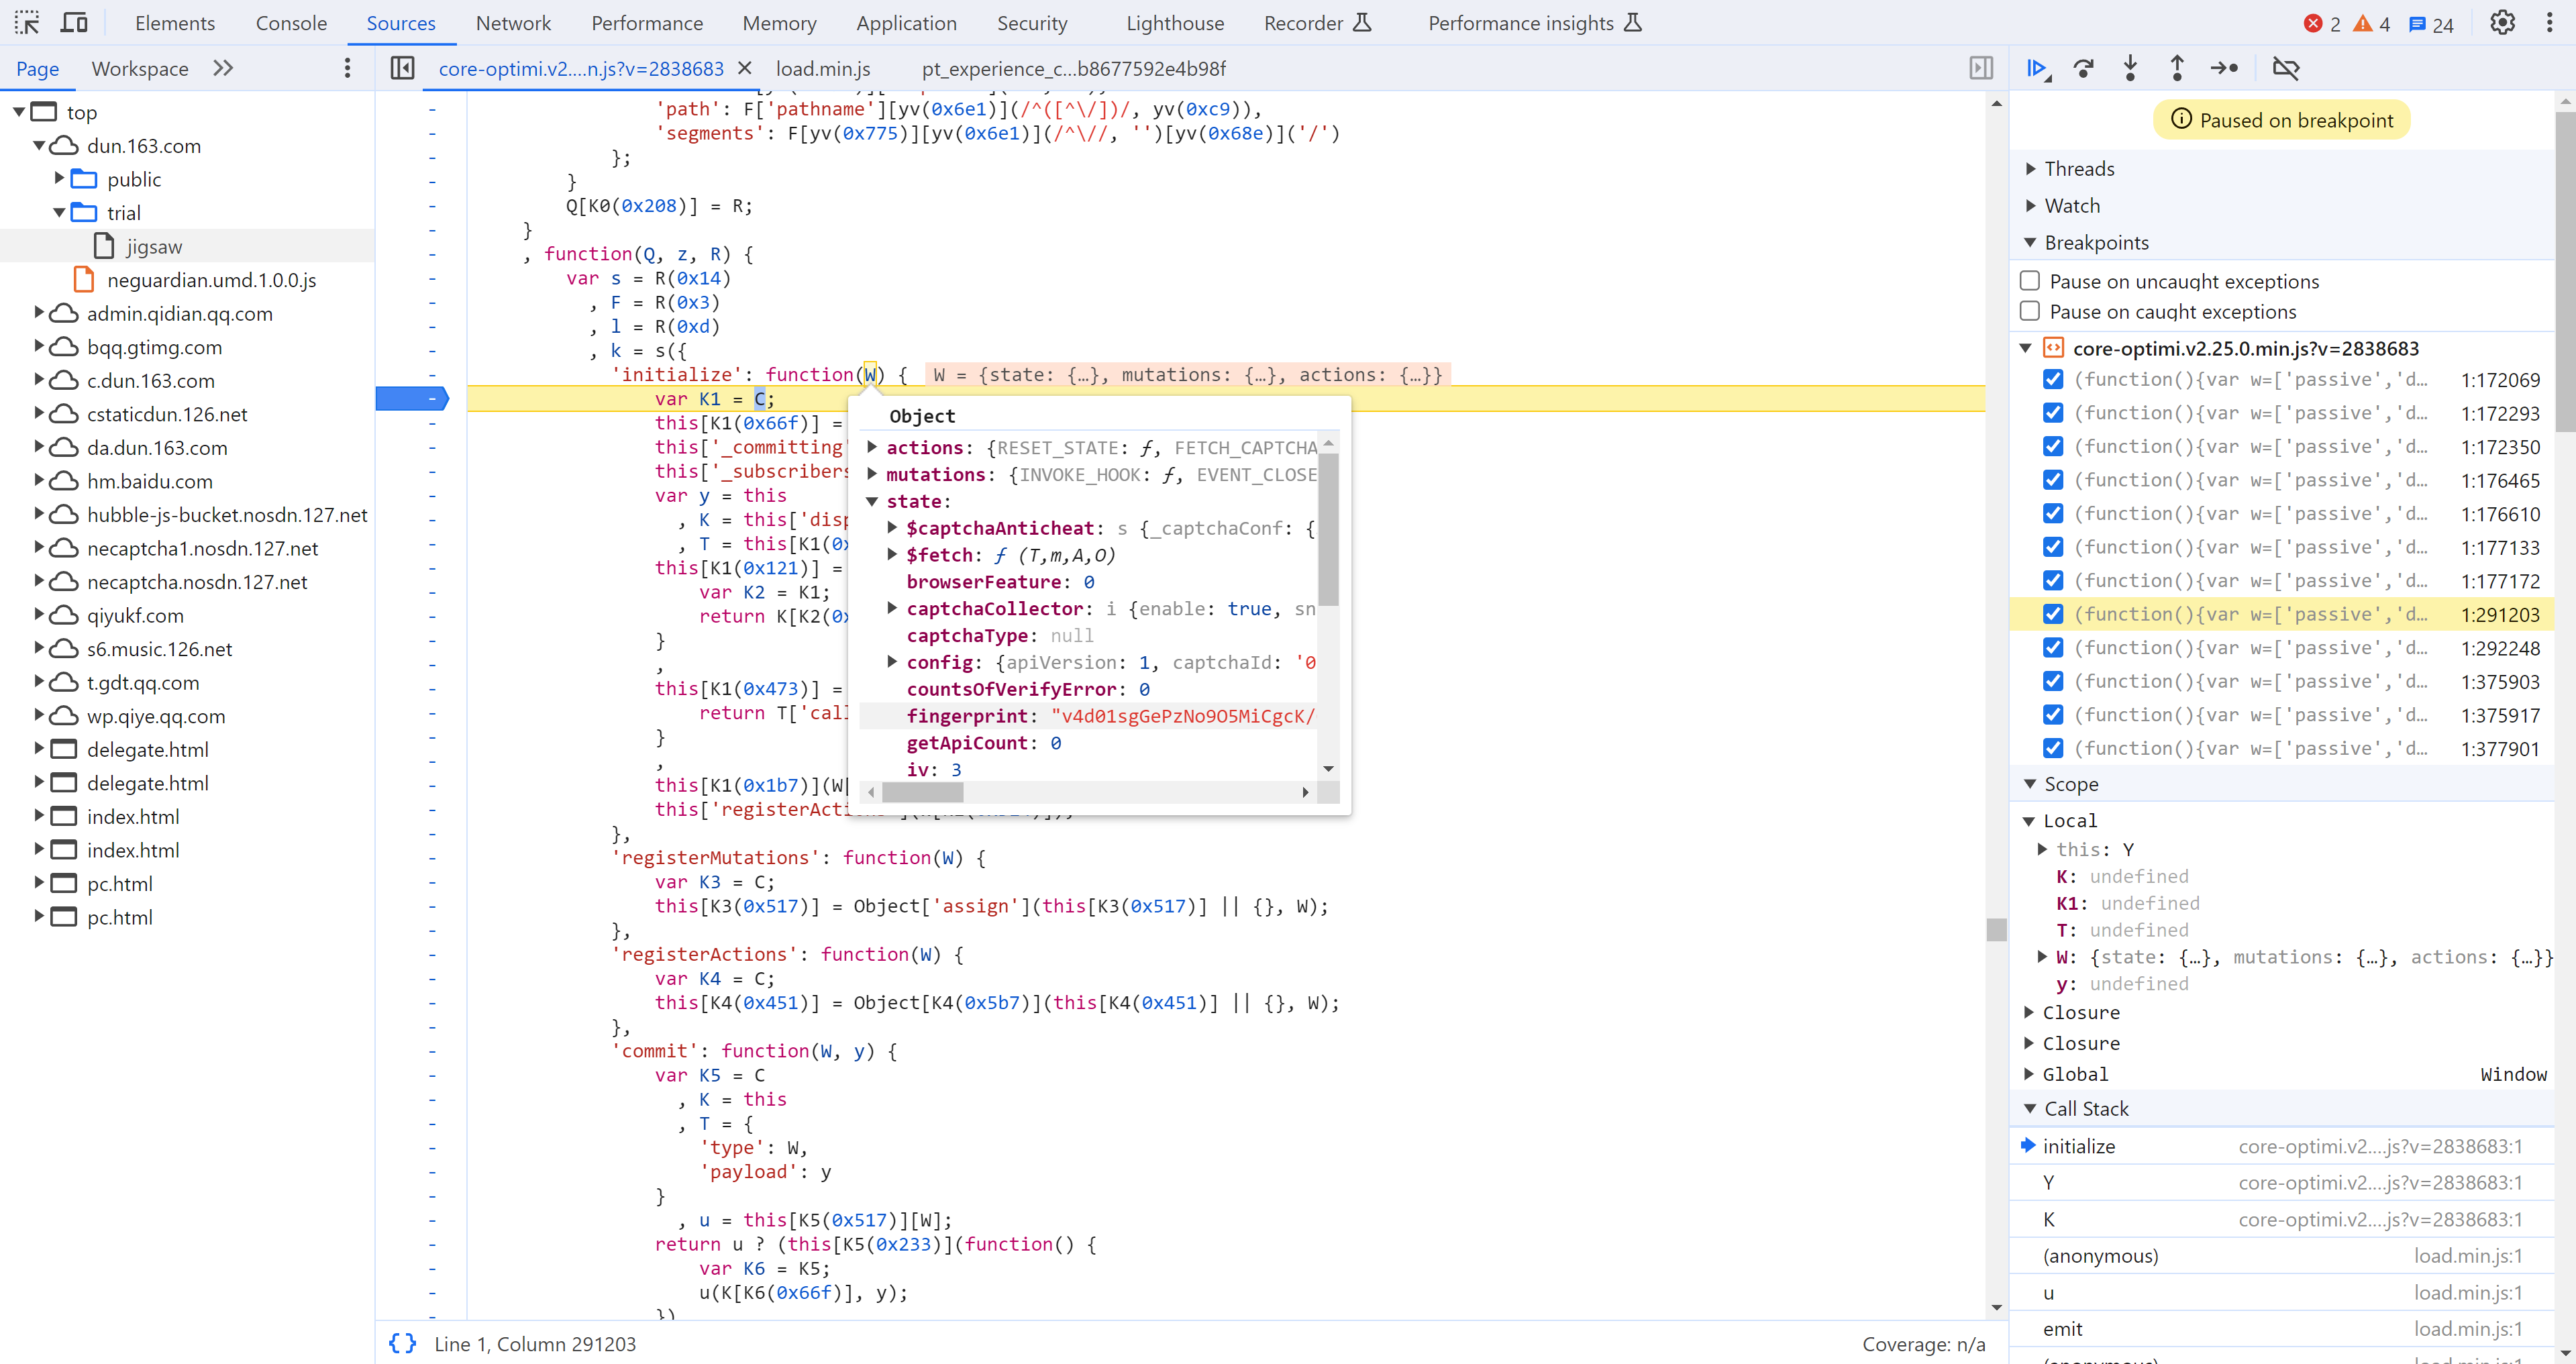
Task: Show more navigator tabs with chevrons
Action: point(223,68)
